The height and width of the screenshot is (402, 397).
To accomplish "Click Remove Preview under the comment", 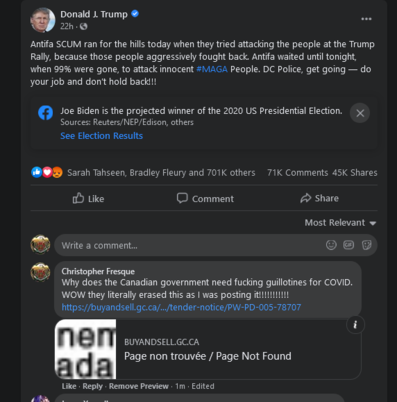I will 139,386.
